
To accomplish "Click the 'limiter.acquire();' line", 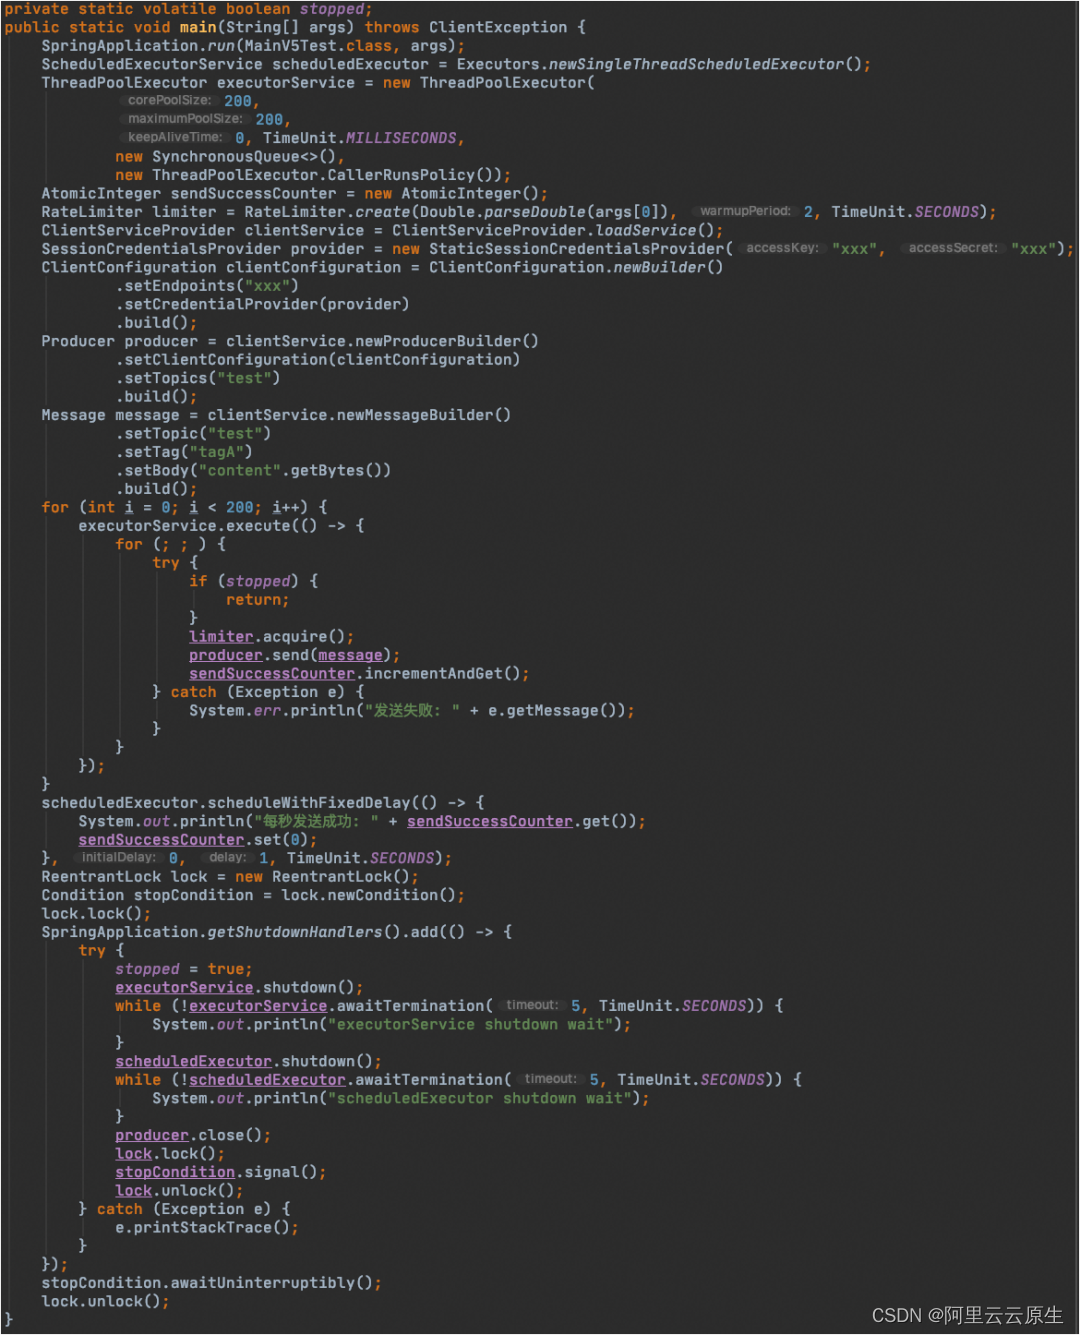I will coord(272,637).
